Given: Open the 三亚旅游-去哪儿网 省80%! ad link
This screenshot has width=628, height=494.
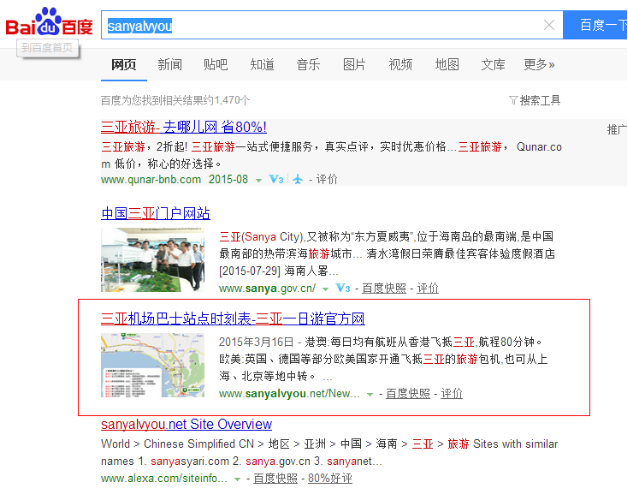Looking at the screenshot, I should coord(184,127).
